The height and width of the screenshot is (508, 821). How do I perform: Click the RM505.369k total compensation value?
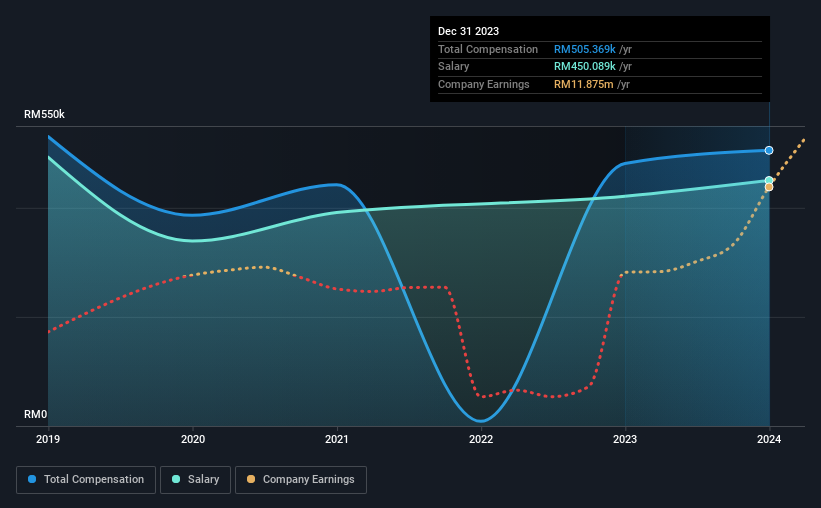(x=585, y=49)
